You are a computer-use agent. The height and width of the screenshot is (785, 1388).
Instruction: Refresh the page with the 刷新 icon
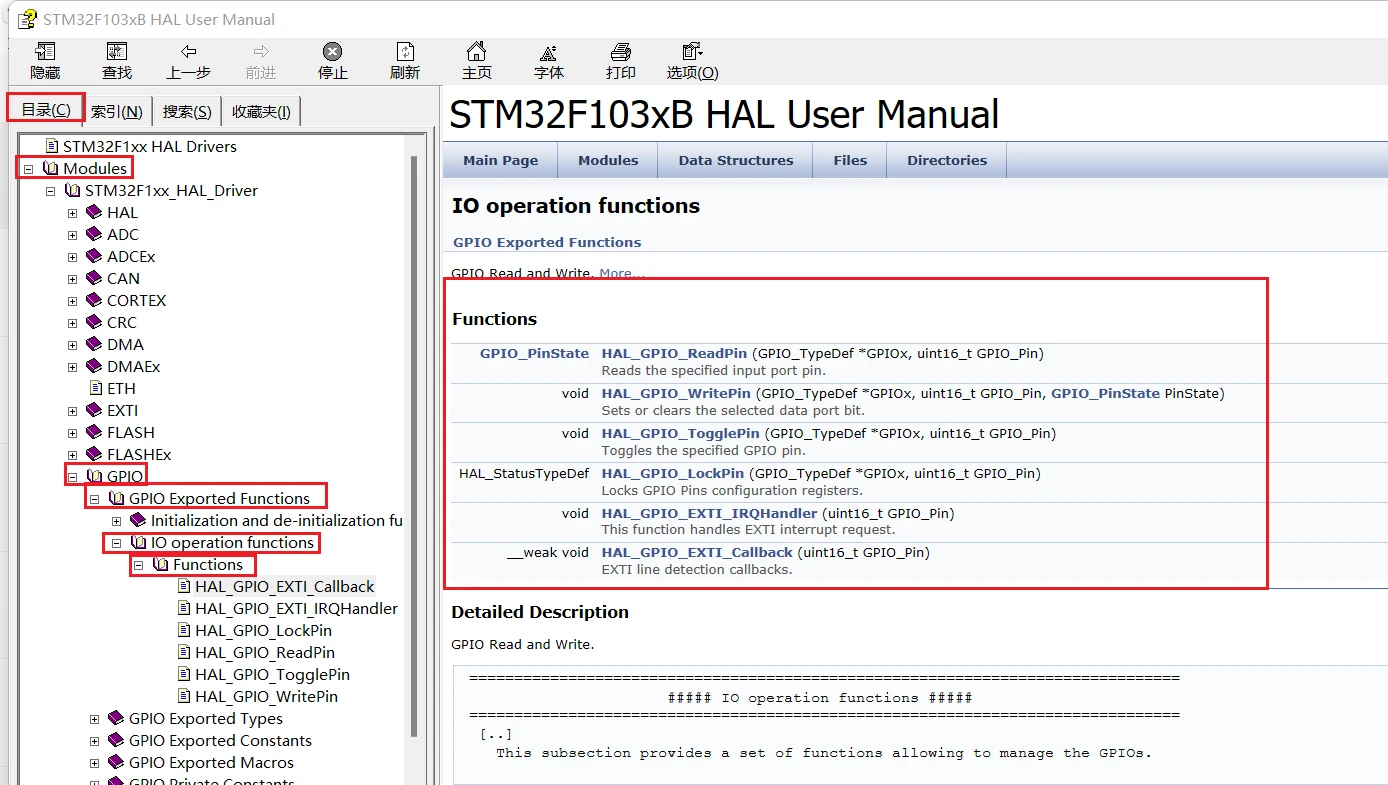[x=405, y=52]
